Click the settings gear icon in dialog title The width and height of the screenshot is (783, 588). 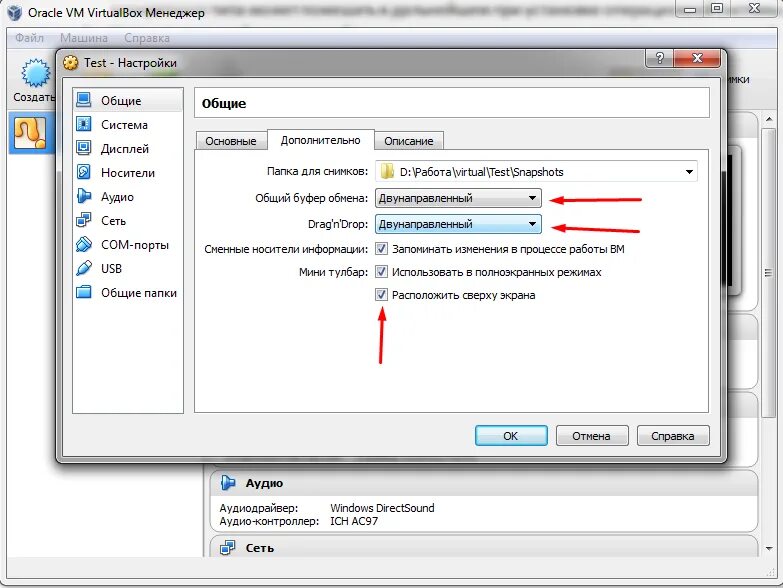click(71, 63)
